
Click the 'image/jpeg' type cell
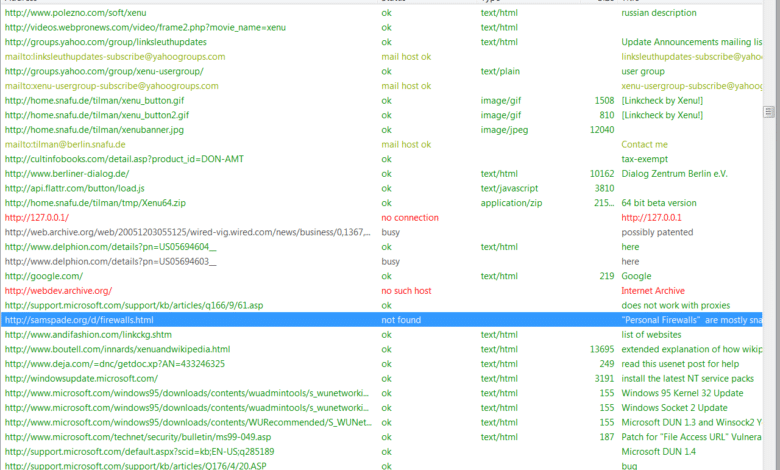pos(504,130)
